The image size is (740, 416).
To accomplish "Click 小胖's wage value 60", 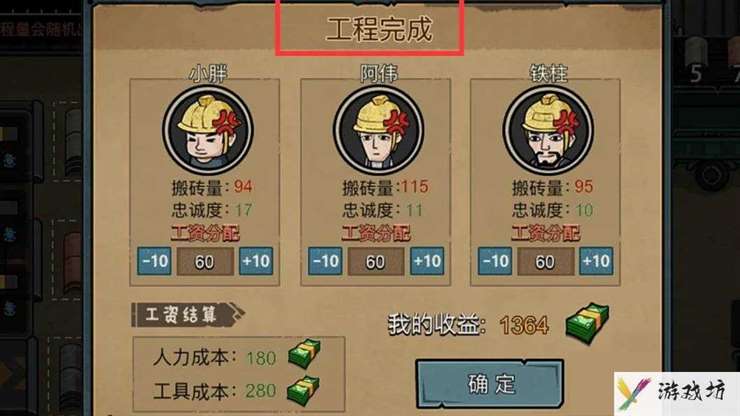I will tap(205, 262).
